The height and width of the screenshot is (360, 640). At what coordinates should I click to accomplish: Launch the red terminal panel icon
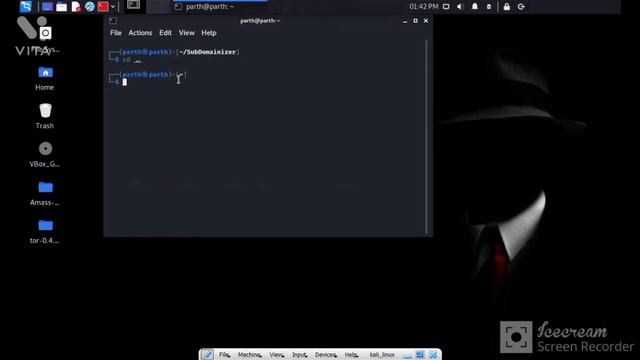(x=103, y=7)
